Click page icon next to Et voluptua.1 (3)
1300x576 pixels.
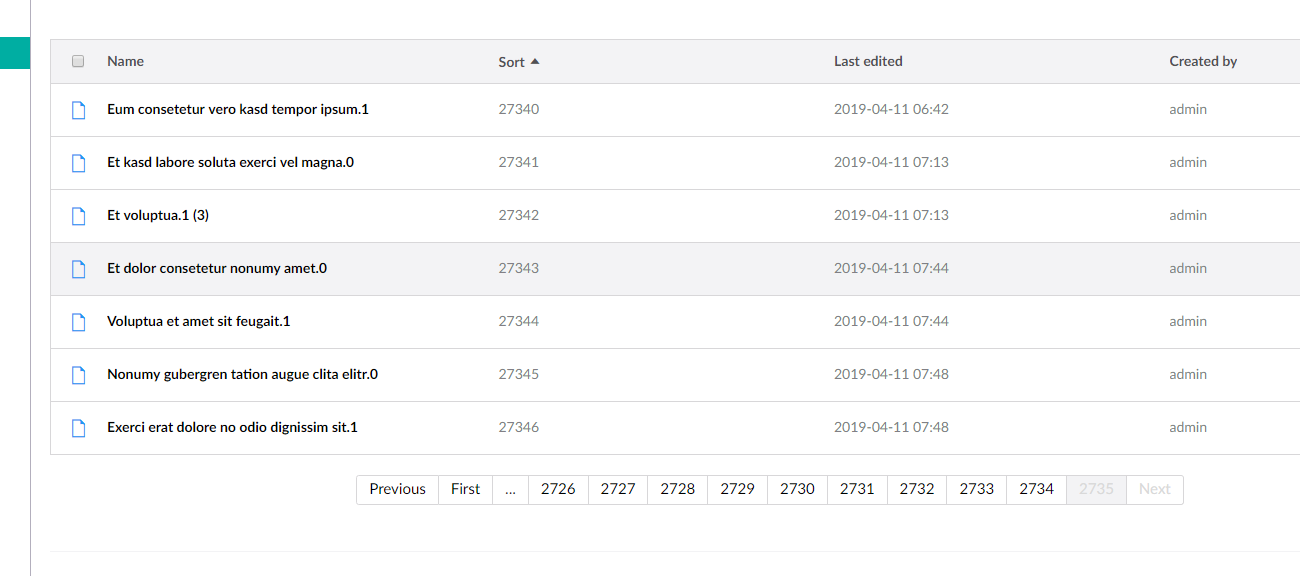[x=79, y=216]
